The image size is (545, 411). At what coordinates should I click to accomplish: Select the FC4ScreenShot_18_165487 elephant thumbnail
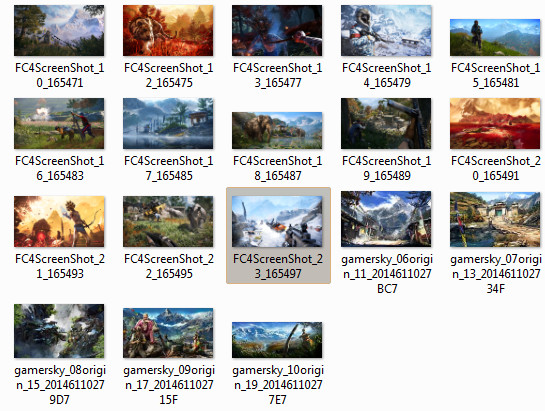tap(277, 130)
